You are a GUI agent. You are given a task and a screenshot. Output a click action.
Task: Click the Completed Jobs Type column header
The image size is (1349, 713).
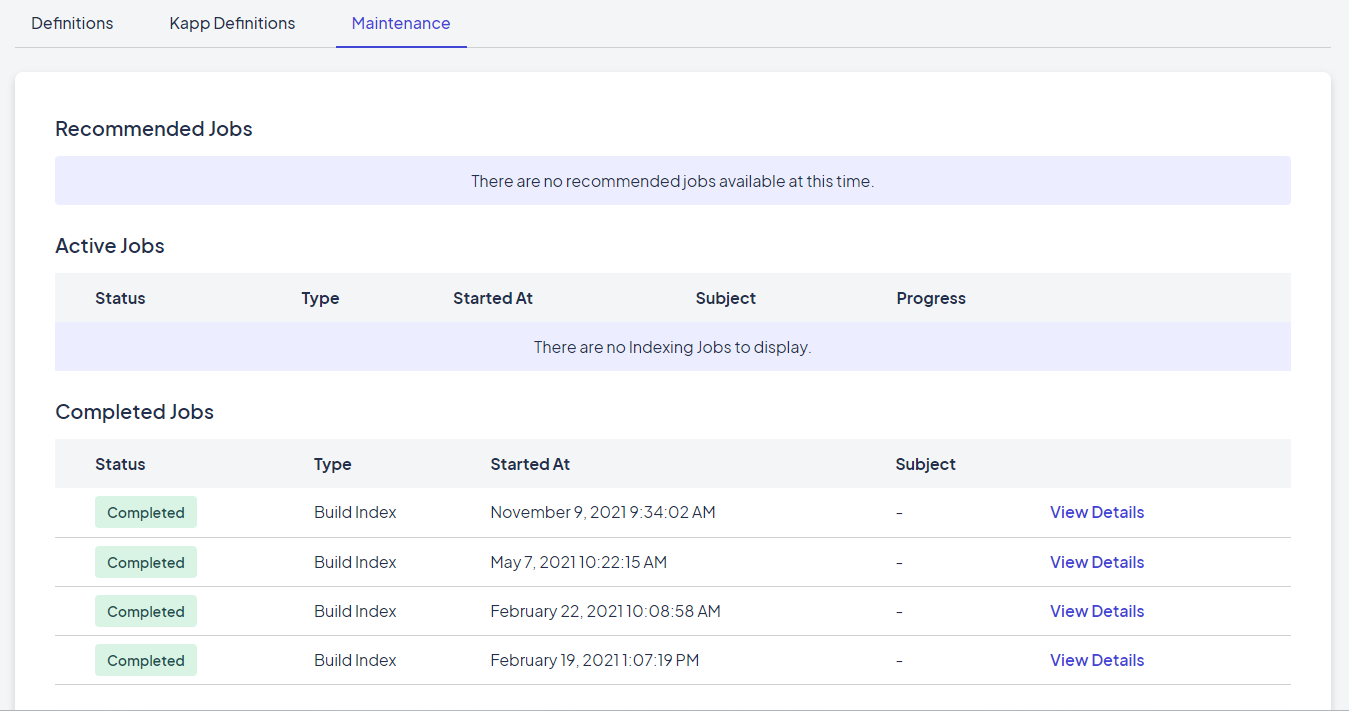coord(332,464)
